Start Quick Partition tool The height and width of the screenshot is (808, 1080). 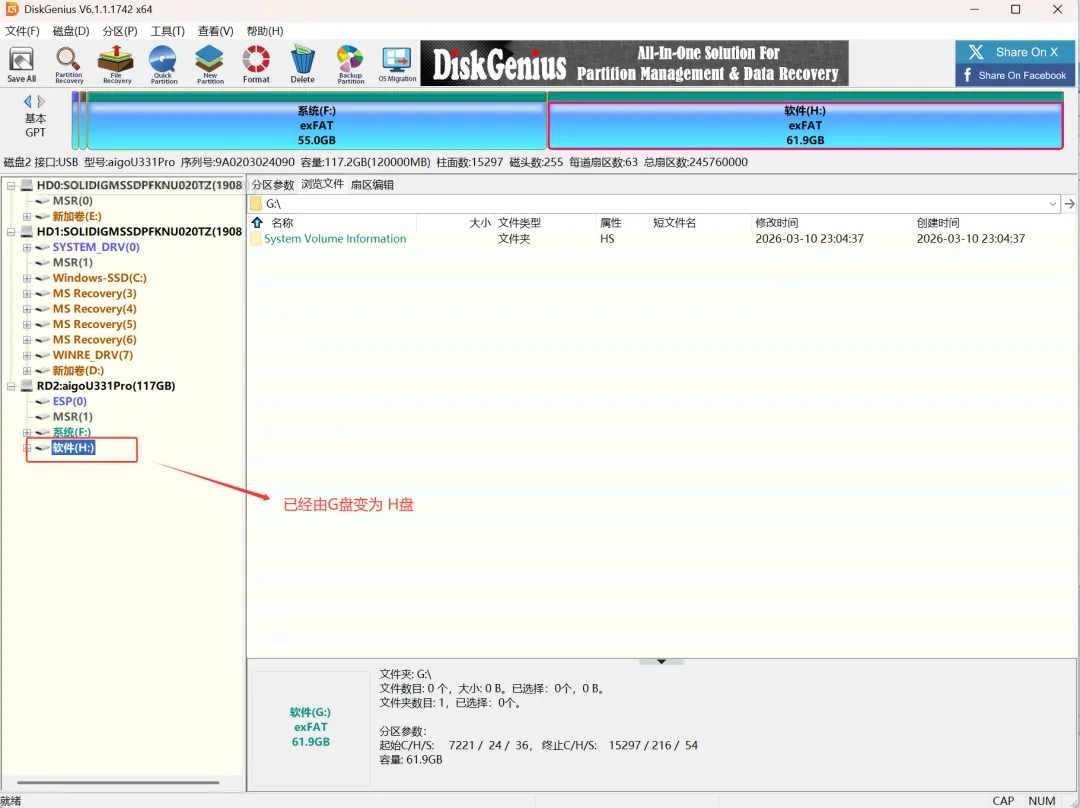[x=163, y=65]
